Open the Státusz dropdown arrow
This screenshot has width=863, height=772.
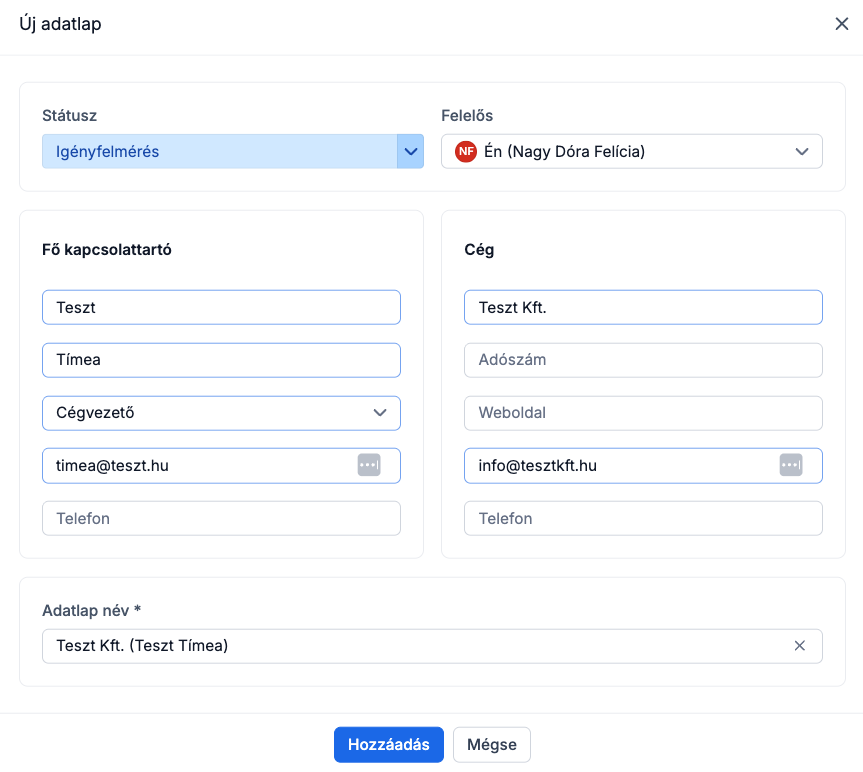point(410,152)
